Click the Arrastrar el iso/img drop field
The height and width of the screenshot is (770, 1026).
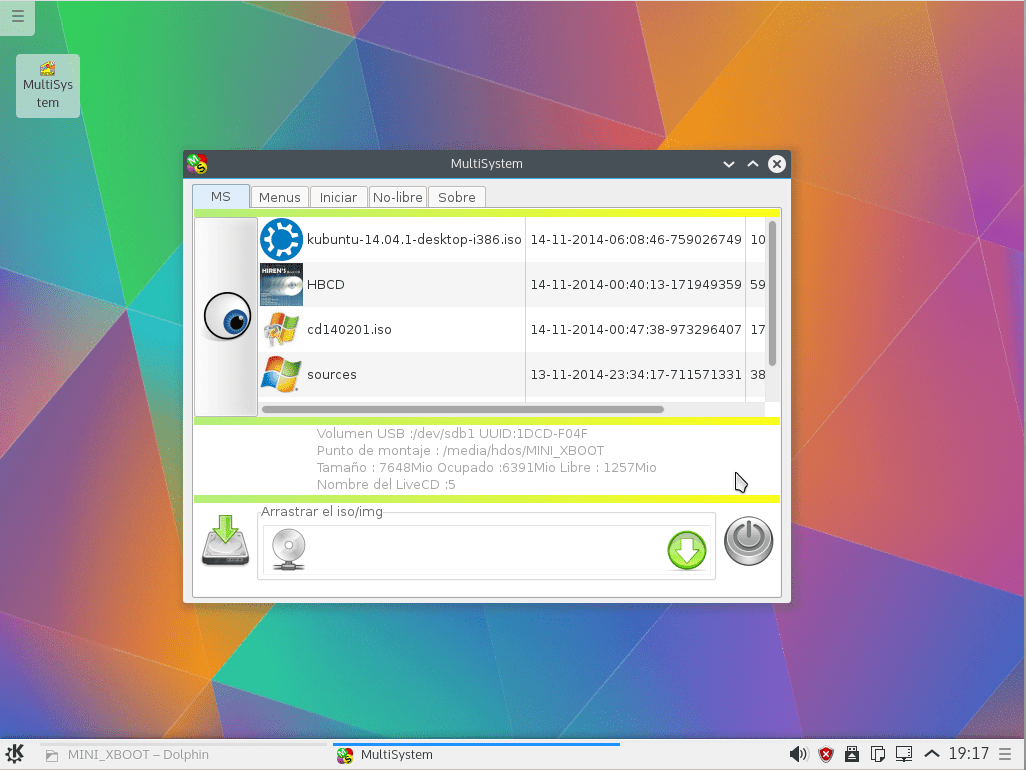coord(486,550)
